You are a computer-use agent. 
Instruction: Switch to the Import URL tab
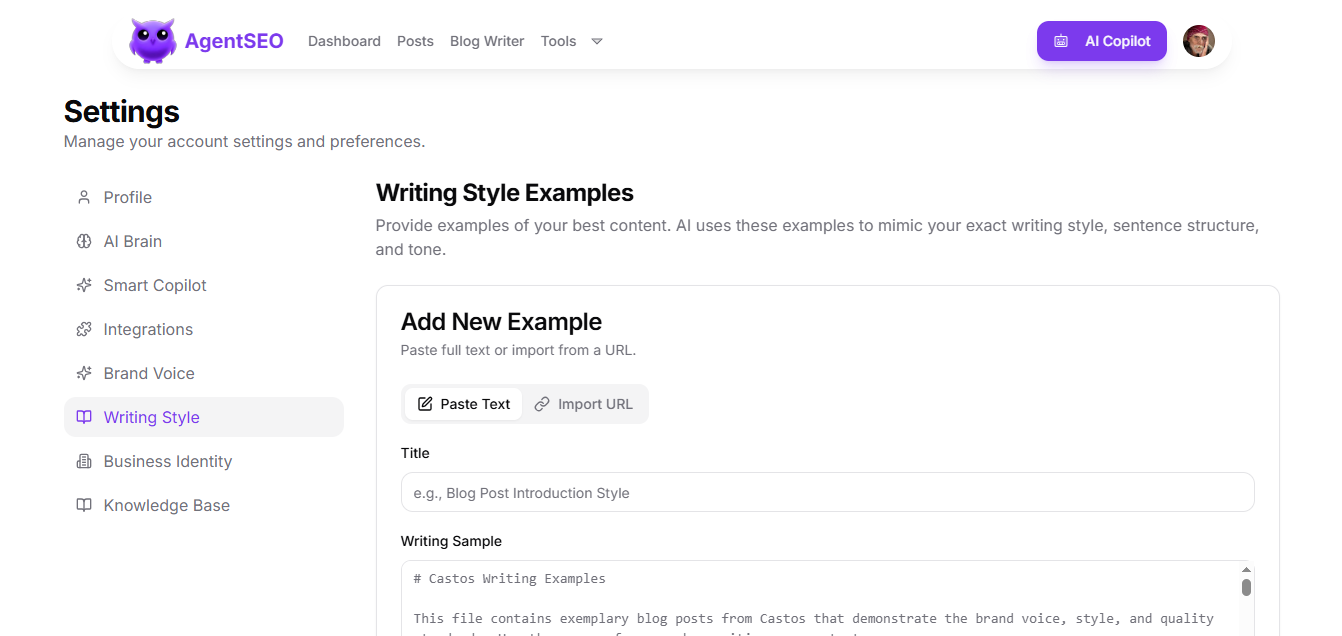pyautogui.click(x=584, y=403)
